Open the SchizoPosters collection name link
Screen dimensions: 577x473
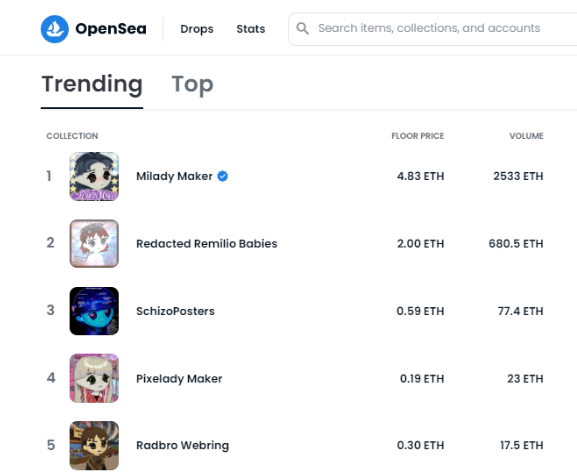[176, 311]
